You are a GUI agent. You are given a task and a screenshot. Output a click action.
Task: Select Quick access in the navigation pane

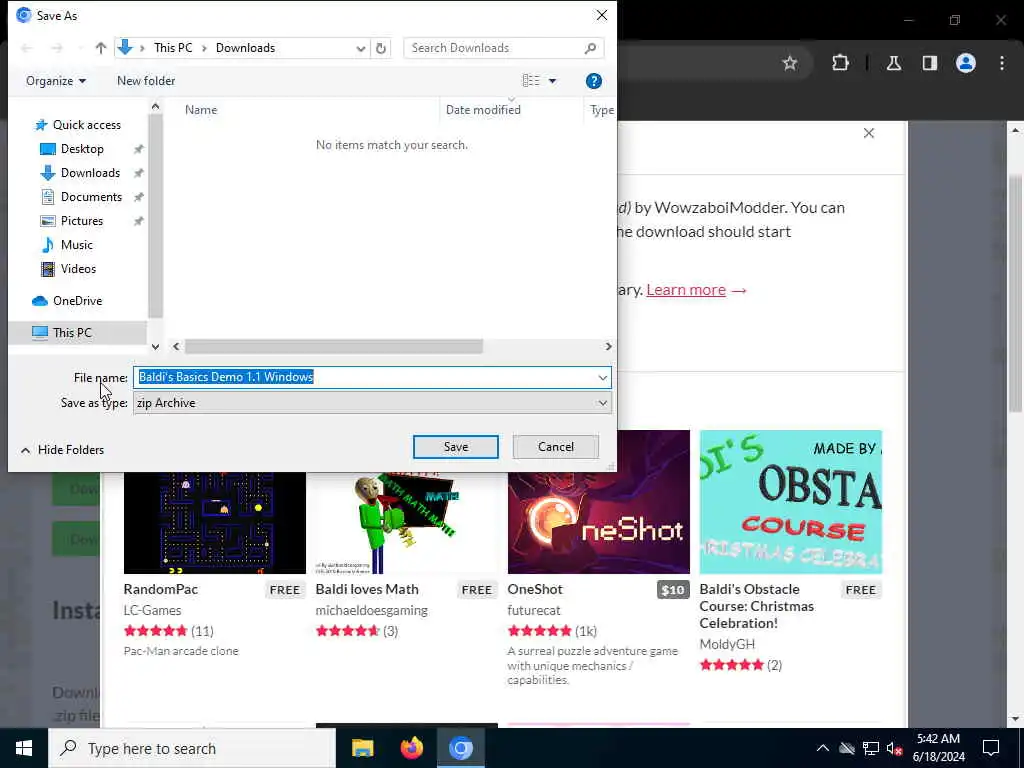(87, 125)
